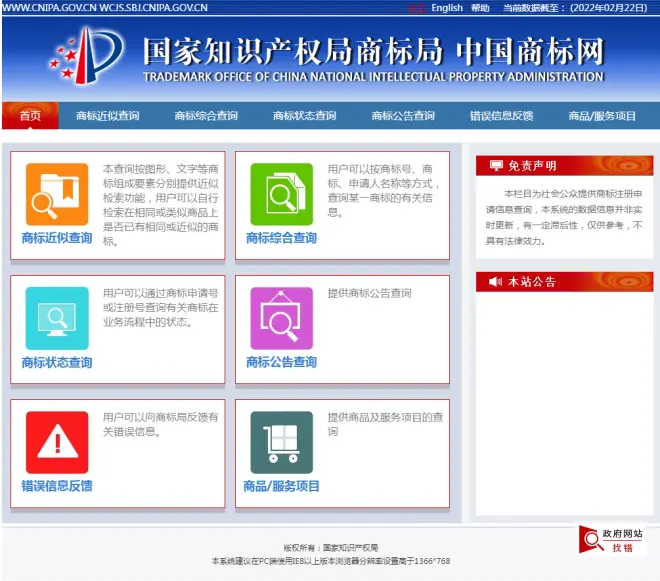This screenshot has height=581, width=660.
Task: Click the description starting 用户可以通过商标申请号
Action: [161, 307]
